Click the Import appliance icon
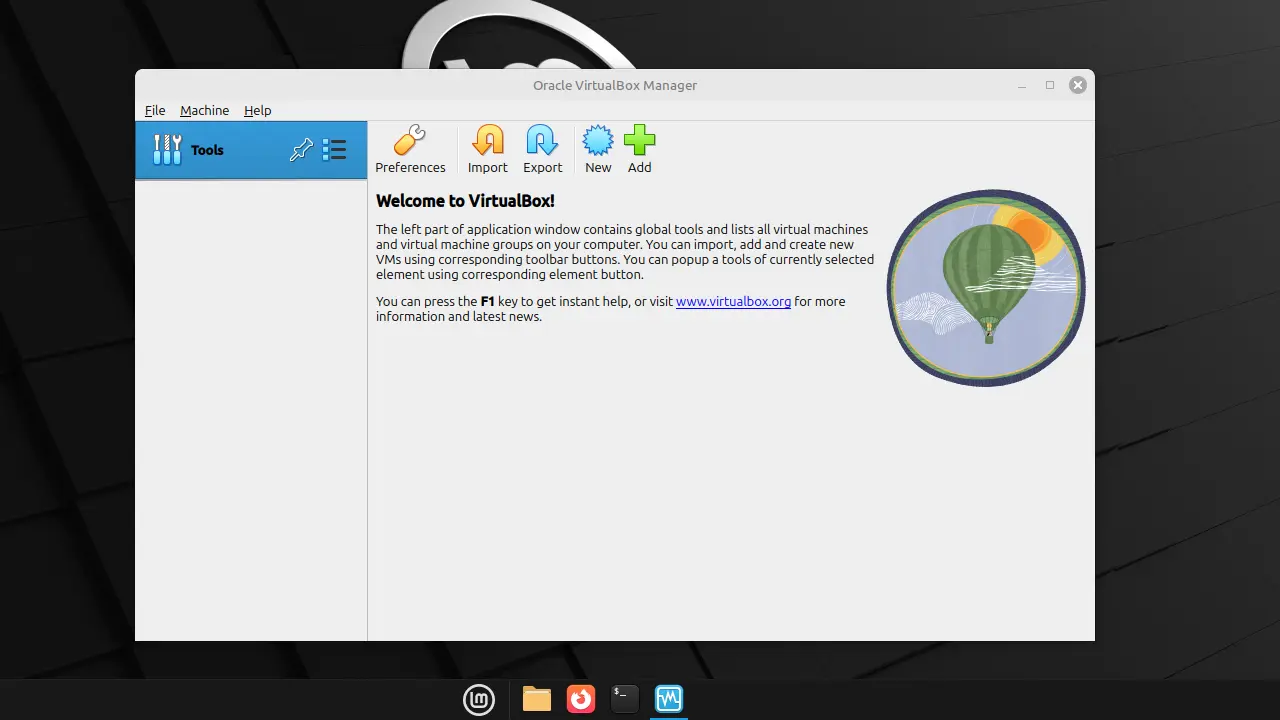Screen dimensions: 1280x720 click(x=488, y=141)
